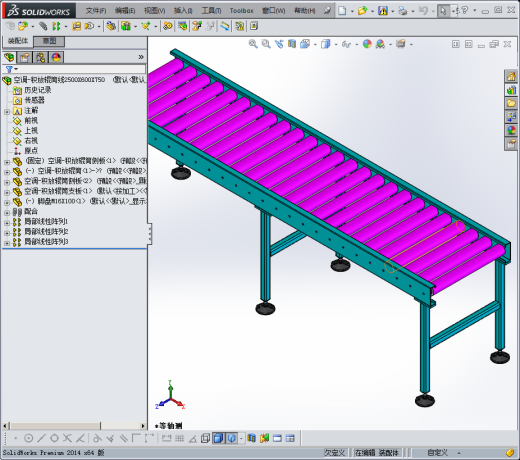Select the top-level assembly tree item
Viewport: 520px width, 460px height.
coord(74,80)
